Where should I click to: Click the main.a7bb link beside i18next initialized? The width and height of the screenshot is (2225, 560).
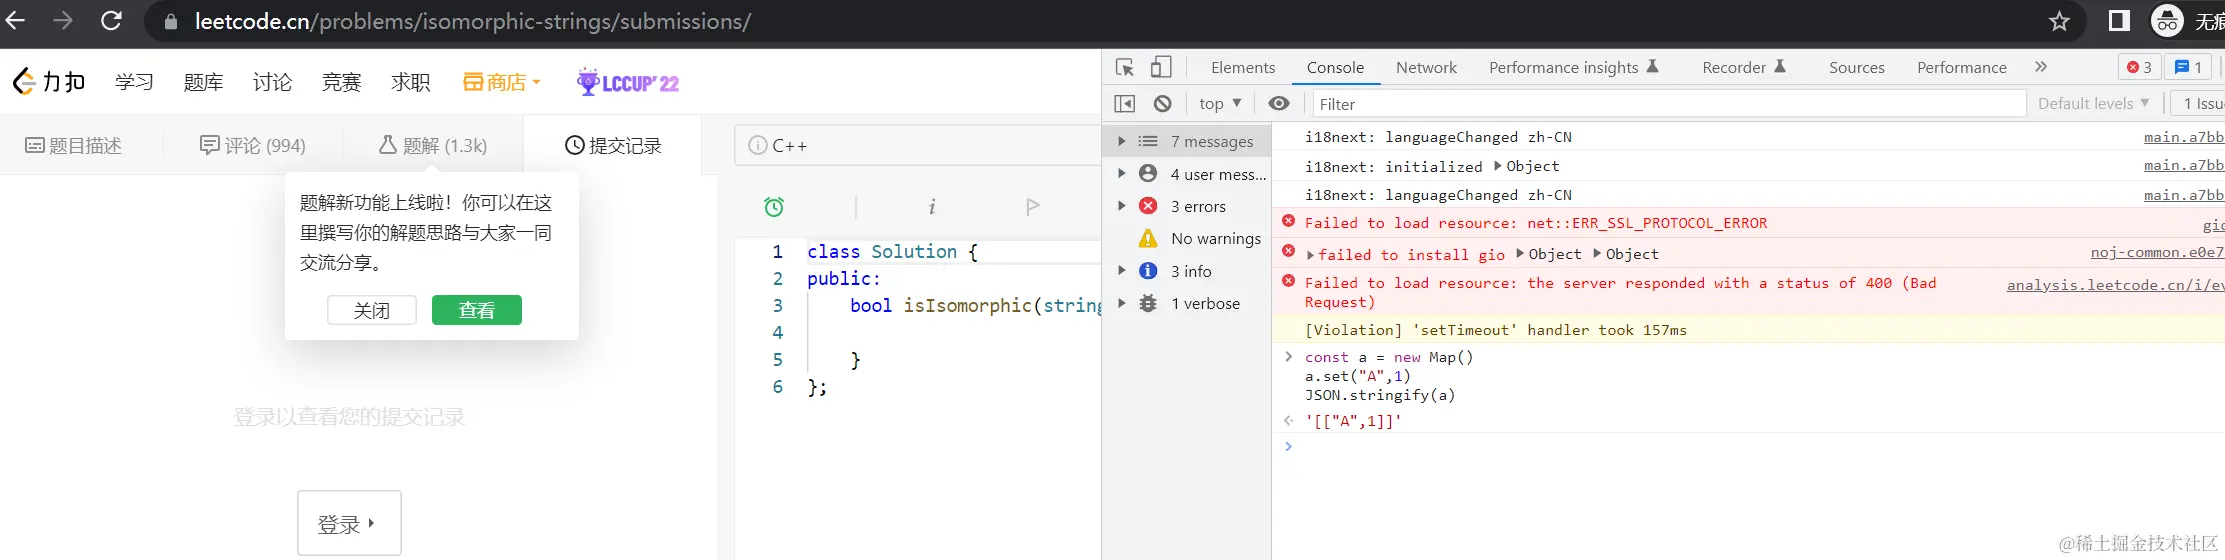pyautogui.click(x=2184, y=165)
